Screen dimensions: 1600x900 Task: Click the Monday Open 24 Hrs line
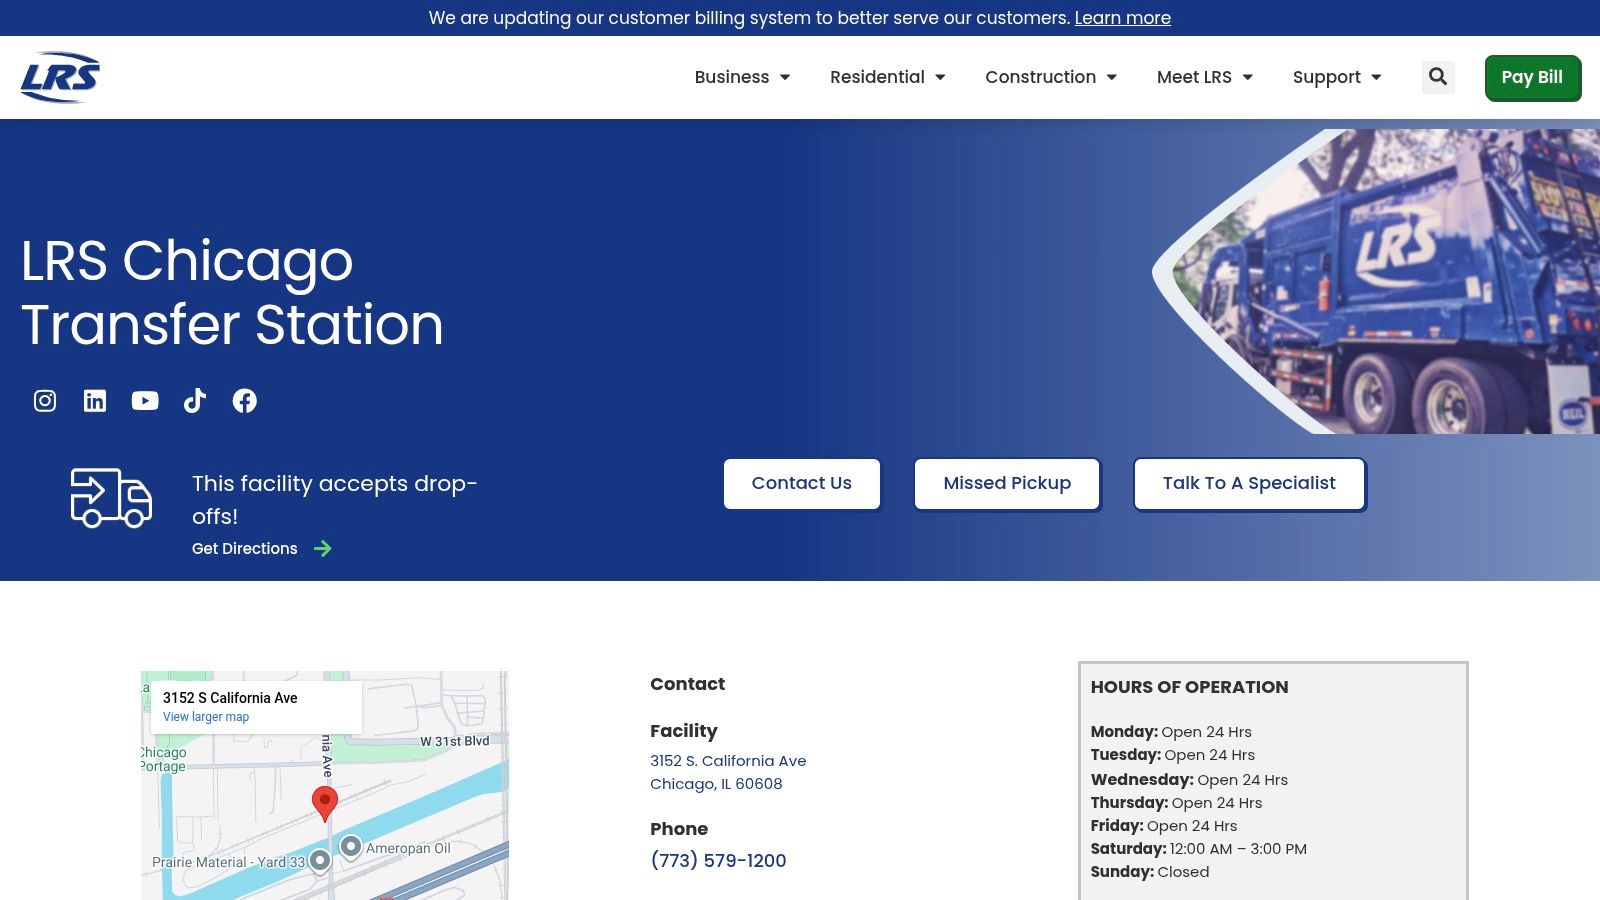coord(1171,732)
